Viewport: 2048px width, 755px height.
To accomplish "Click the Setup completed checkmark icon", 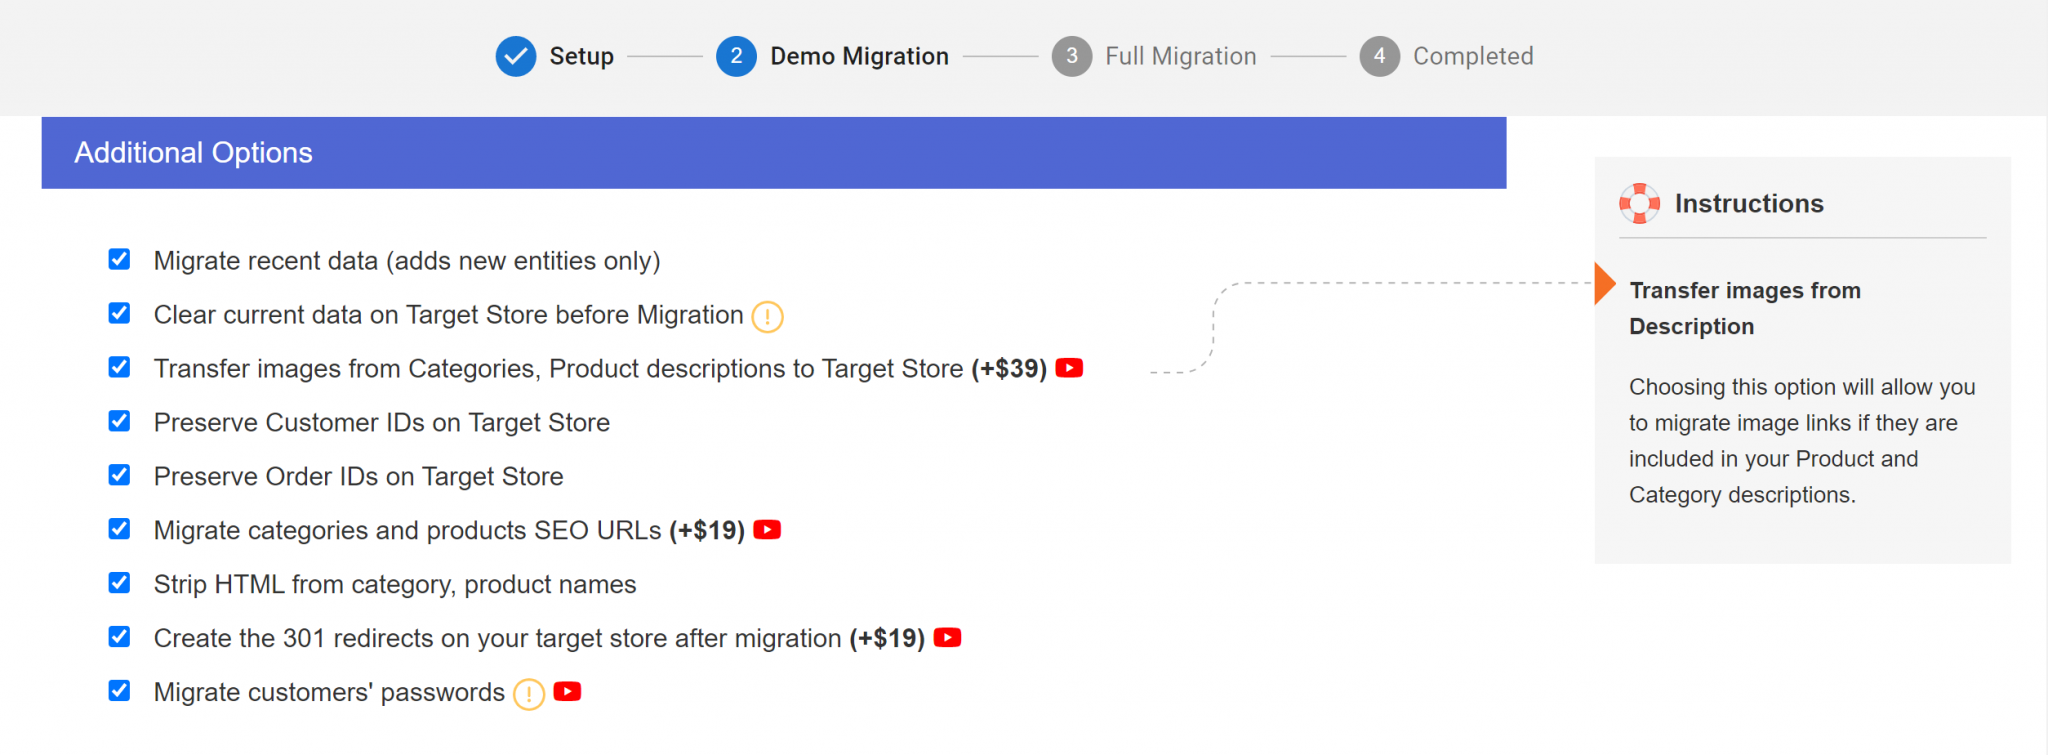I will click(x=515, y=56).
